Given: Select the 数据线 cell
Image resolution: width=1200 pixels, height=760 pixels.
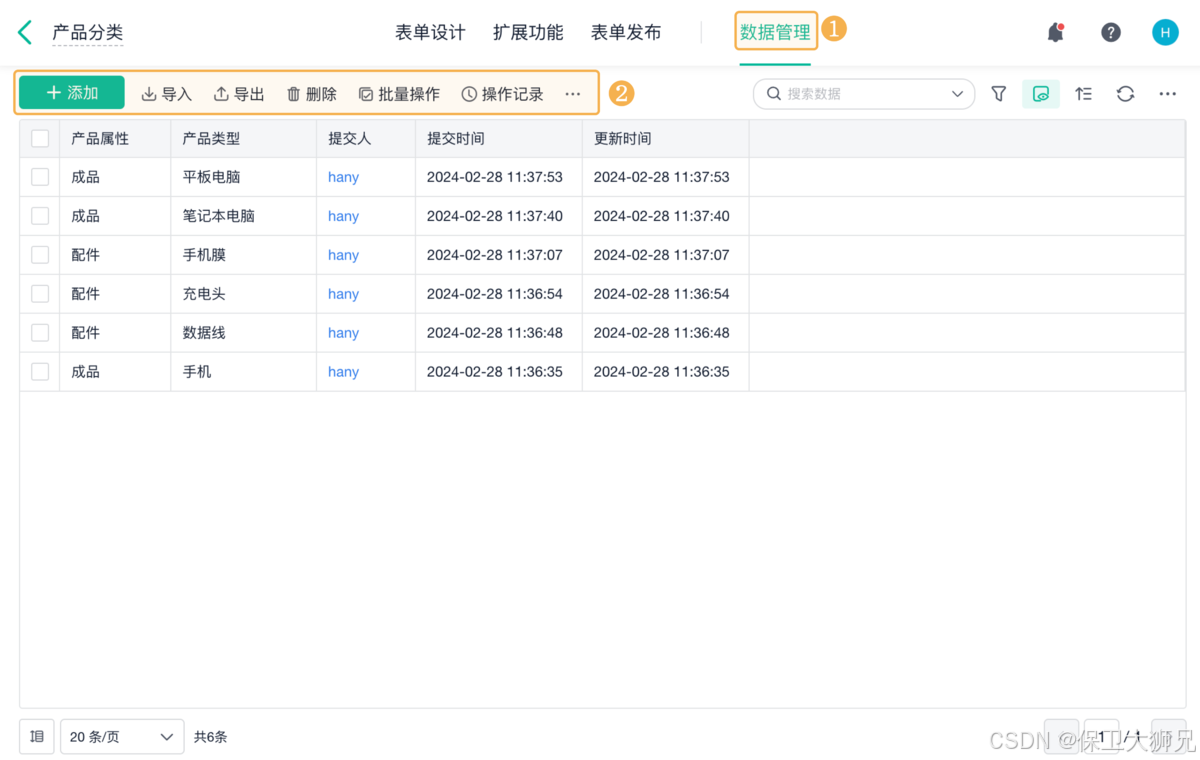Looking at the screenshot, I should click(x=243, y=333).
